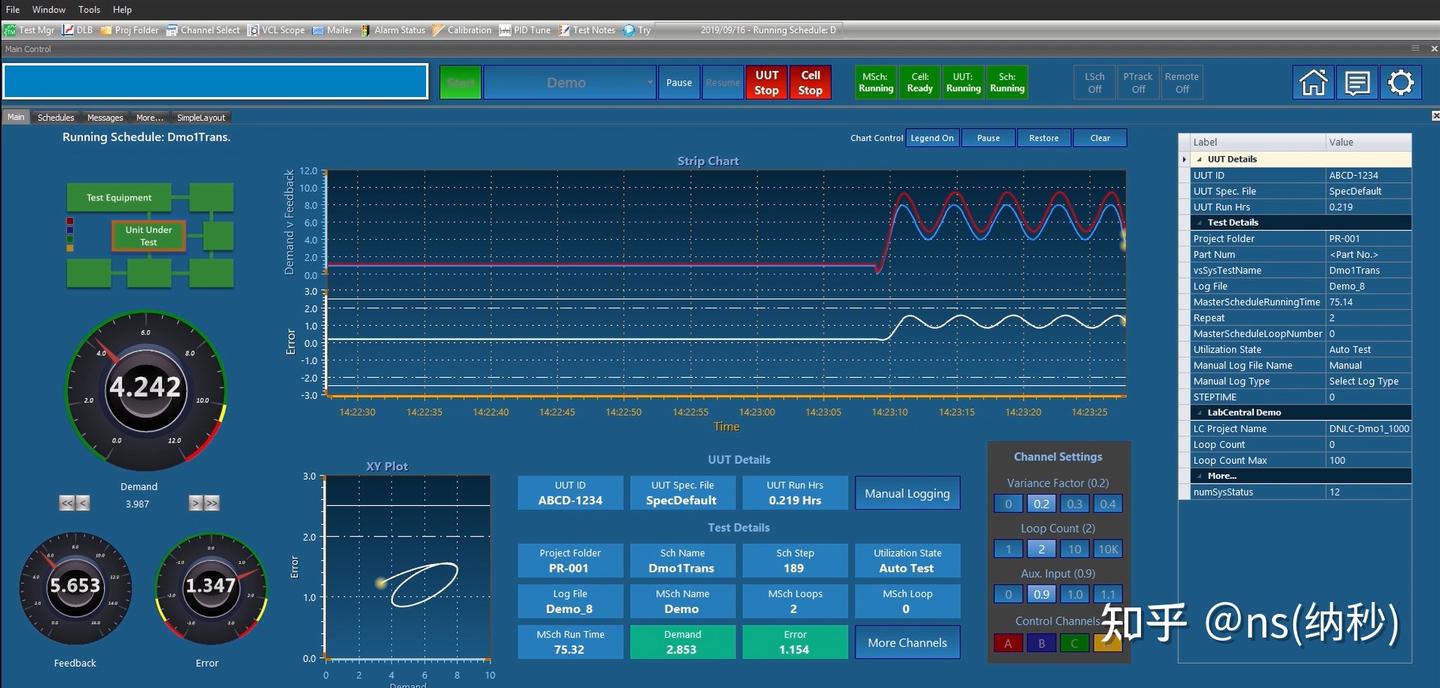Launch the VCL Scope
Image resolution: width=1440 pixels, height=688 pixels.
point(276,29)
